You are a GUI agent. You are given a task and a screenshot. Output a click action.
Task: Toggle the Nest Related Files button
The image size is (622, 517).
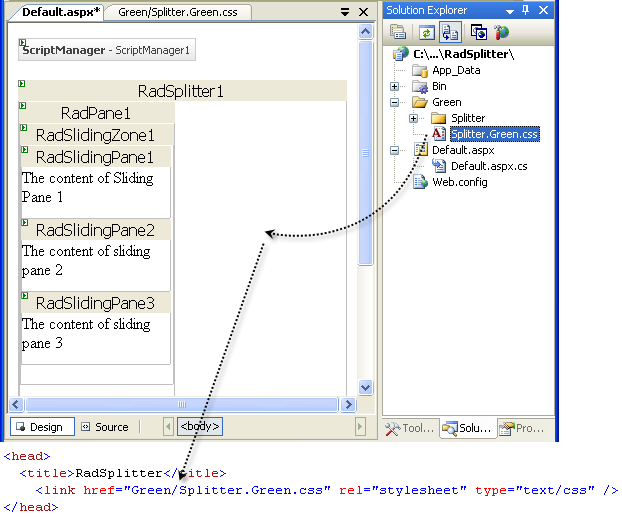coord(450,33)
